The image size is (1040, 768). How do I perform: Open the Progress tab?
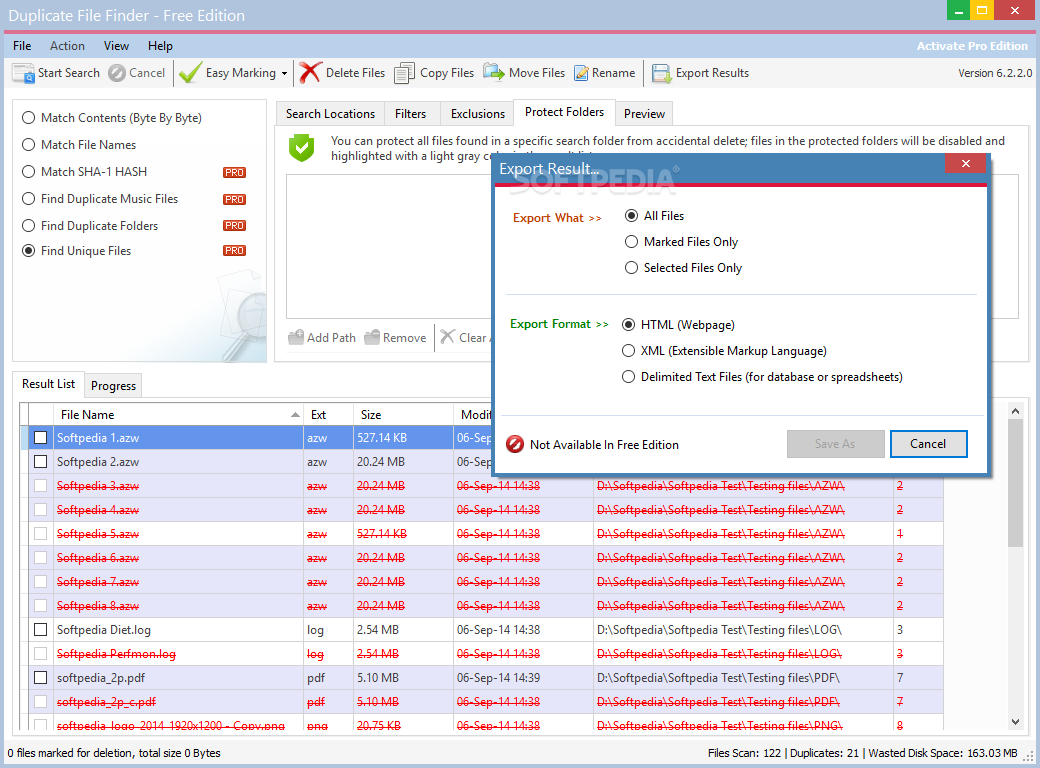[113, 386]
